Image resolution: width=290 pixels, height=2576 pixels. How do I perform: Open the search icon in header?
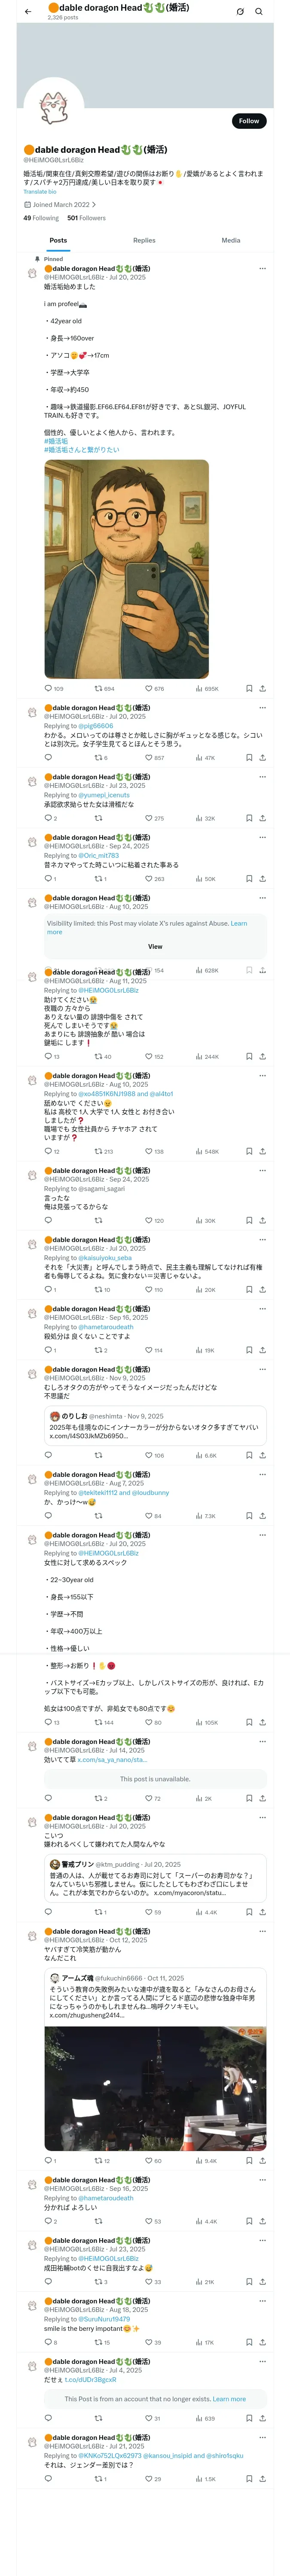(x=259, y=12)
